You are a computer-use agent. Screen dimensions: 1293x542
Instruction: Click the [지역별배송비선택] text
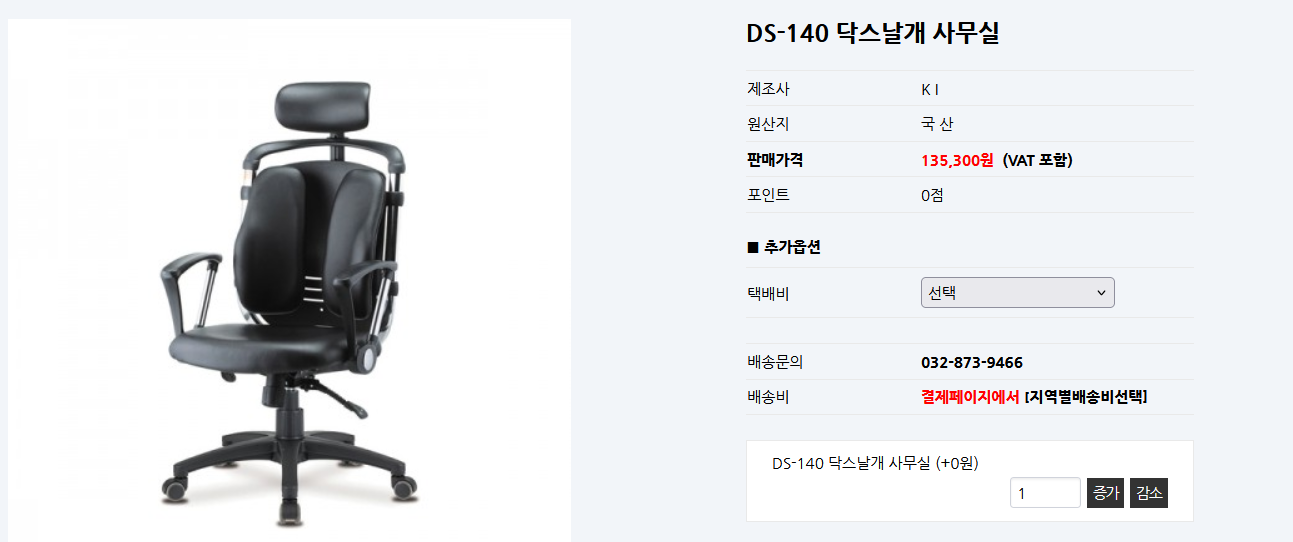pos(1086,397)
